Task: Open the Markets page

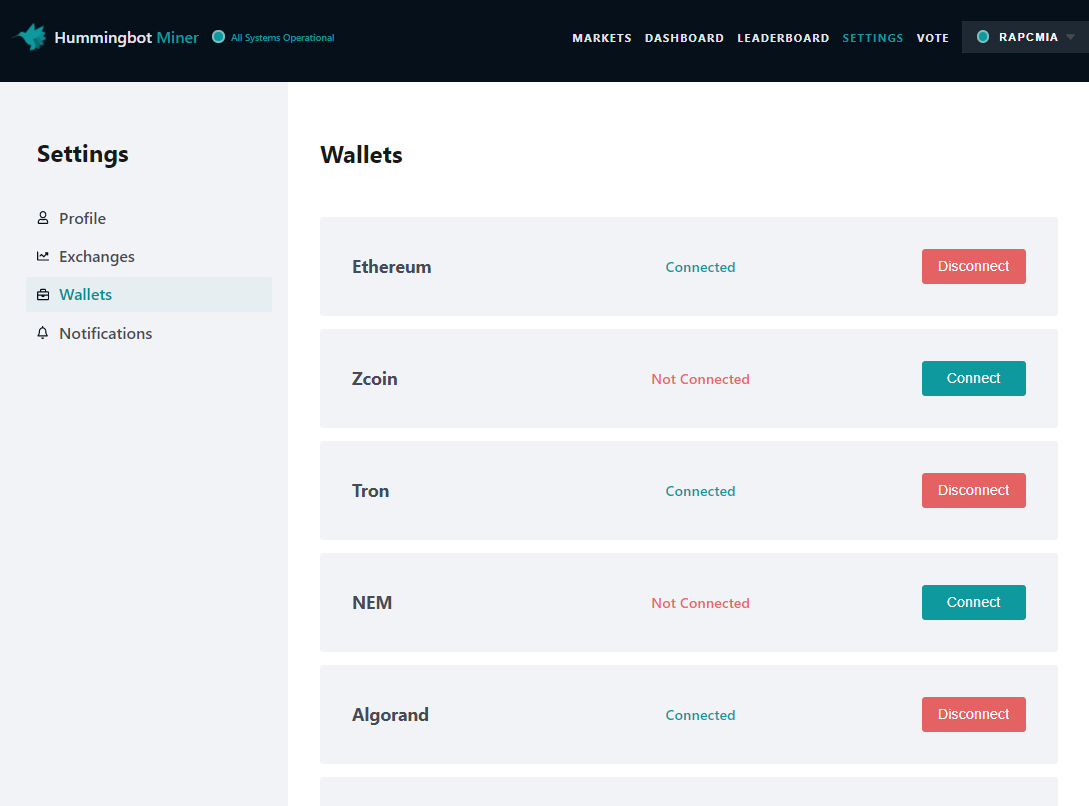Action: [601, 38]
